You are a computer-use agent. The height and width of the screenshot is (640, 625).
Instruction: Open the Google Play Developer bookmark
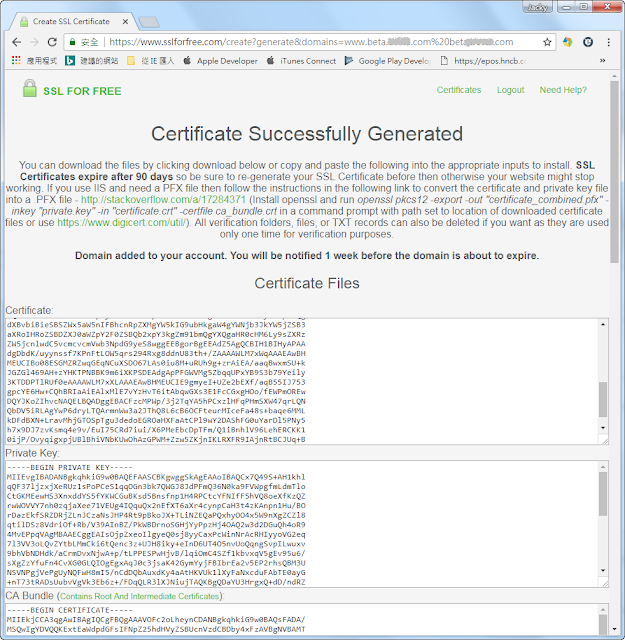387,61
